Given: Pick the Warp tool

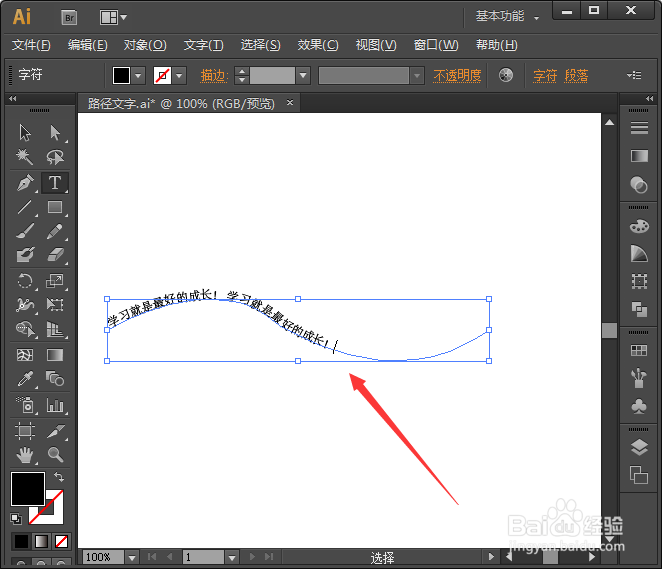Looking at the screenshot, I should (25, 304).
